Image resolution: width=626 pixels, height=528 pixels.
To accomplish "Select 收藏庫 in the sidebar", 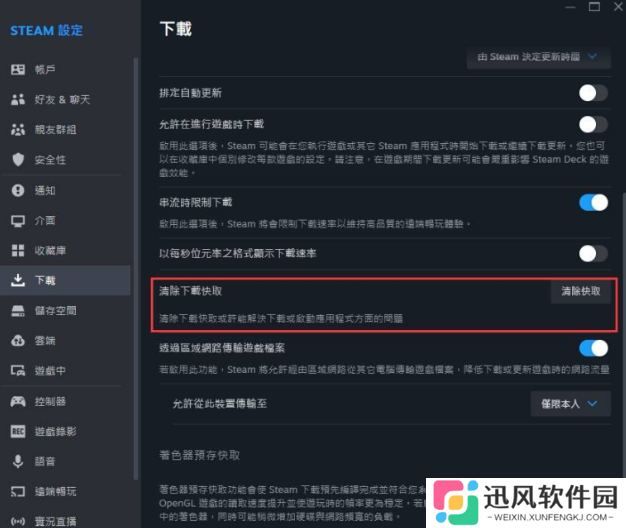I will tap(66, 251).
